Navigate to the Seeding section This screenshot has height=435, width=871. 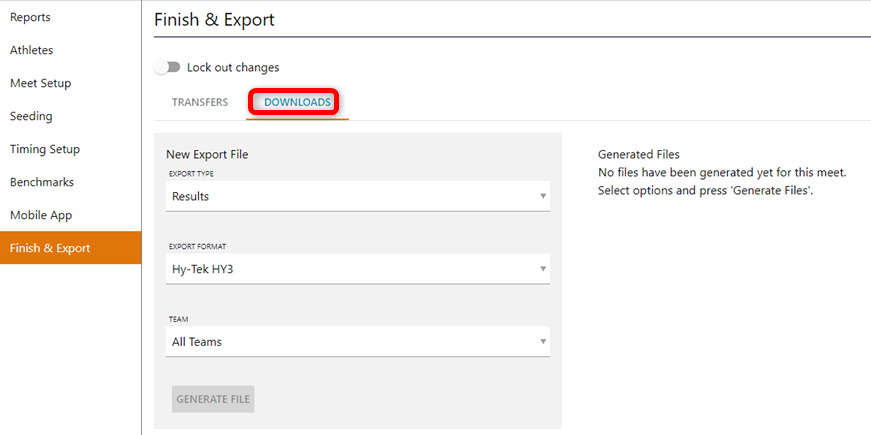tap(31, 116)
